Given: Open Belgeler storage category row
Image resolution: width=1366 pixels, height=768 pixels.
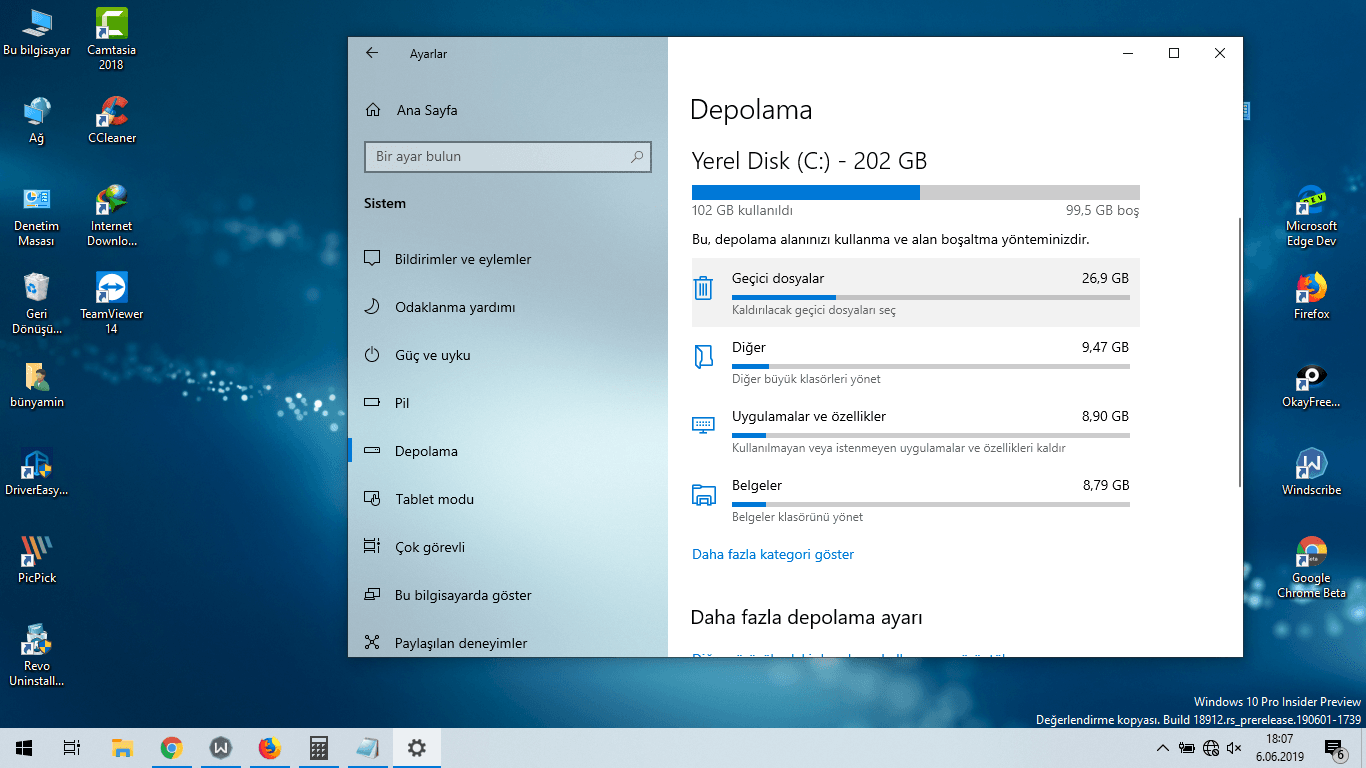Looking at the screenshot, I should click(x=916, y=499).
